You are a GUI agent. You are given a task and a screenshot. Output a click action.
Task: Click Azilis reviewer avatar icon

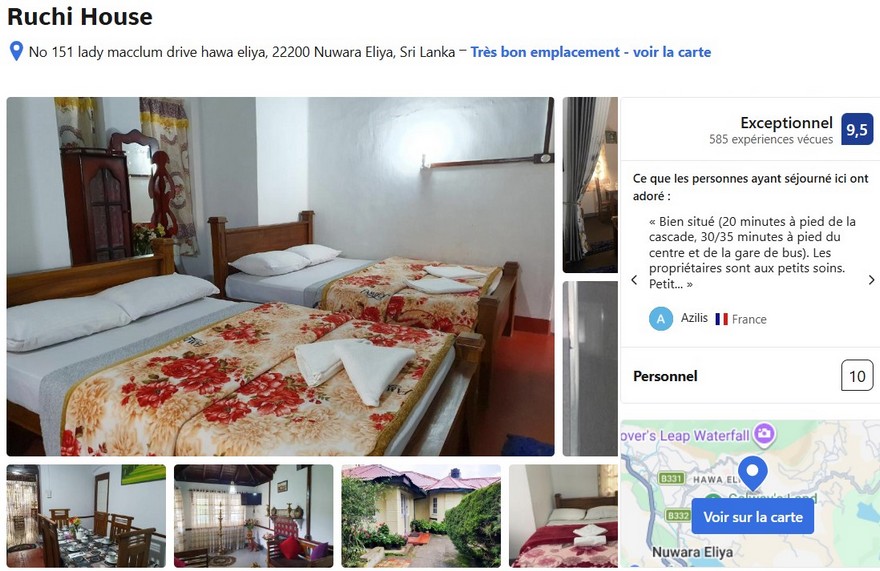point(661,319)
